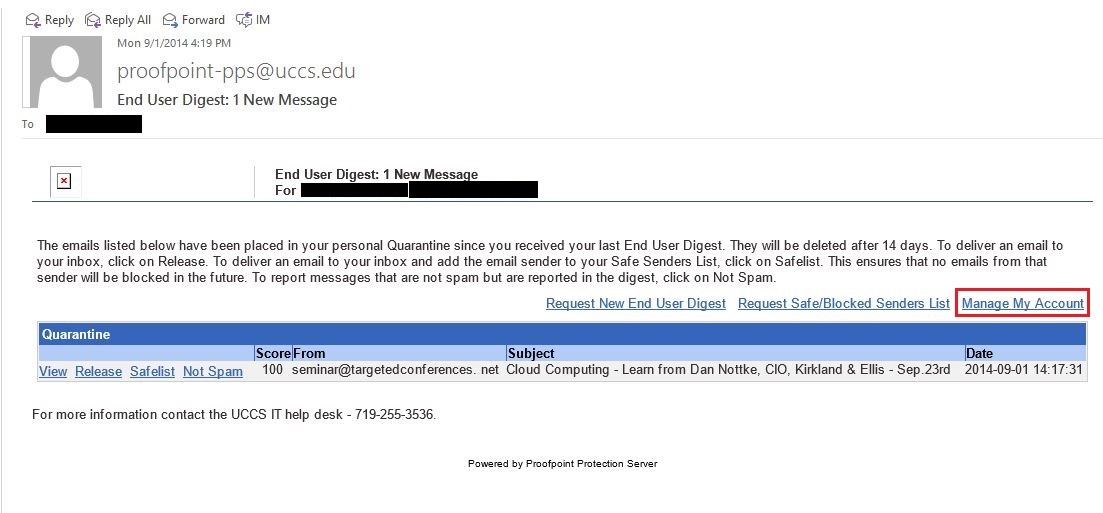Viewport: 1103px width, 513px height.
Task: Open the Request New End User Digest link
Action: pyautogui.click(x=636, y=303)
